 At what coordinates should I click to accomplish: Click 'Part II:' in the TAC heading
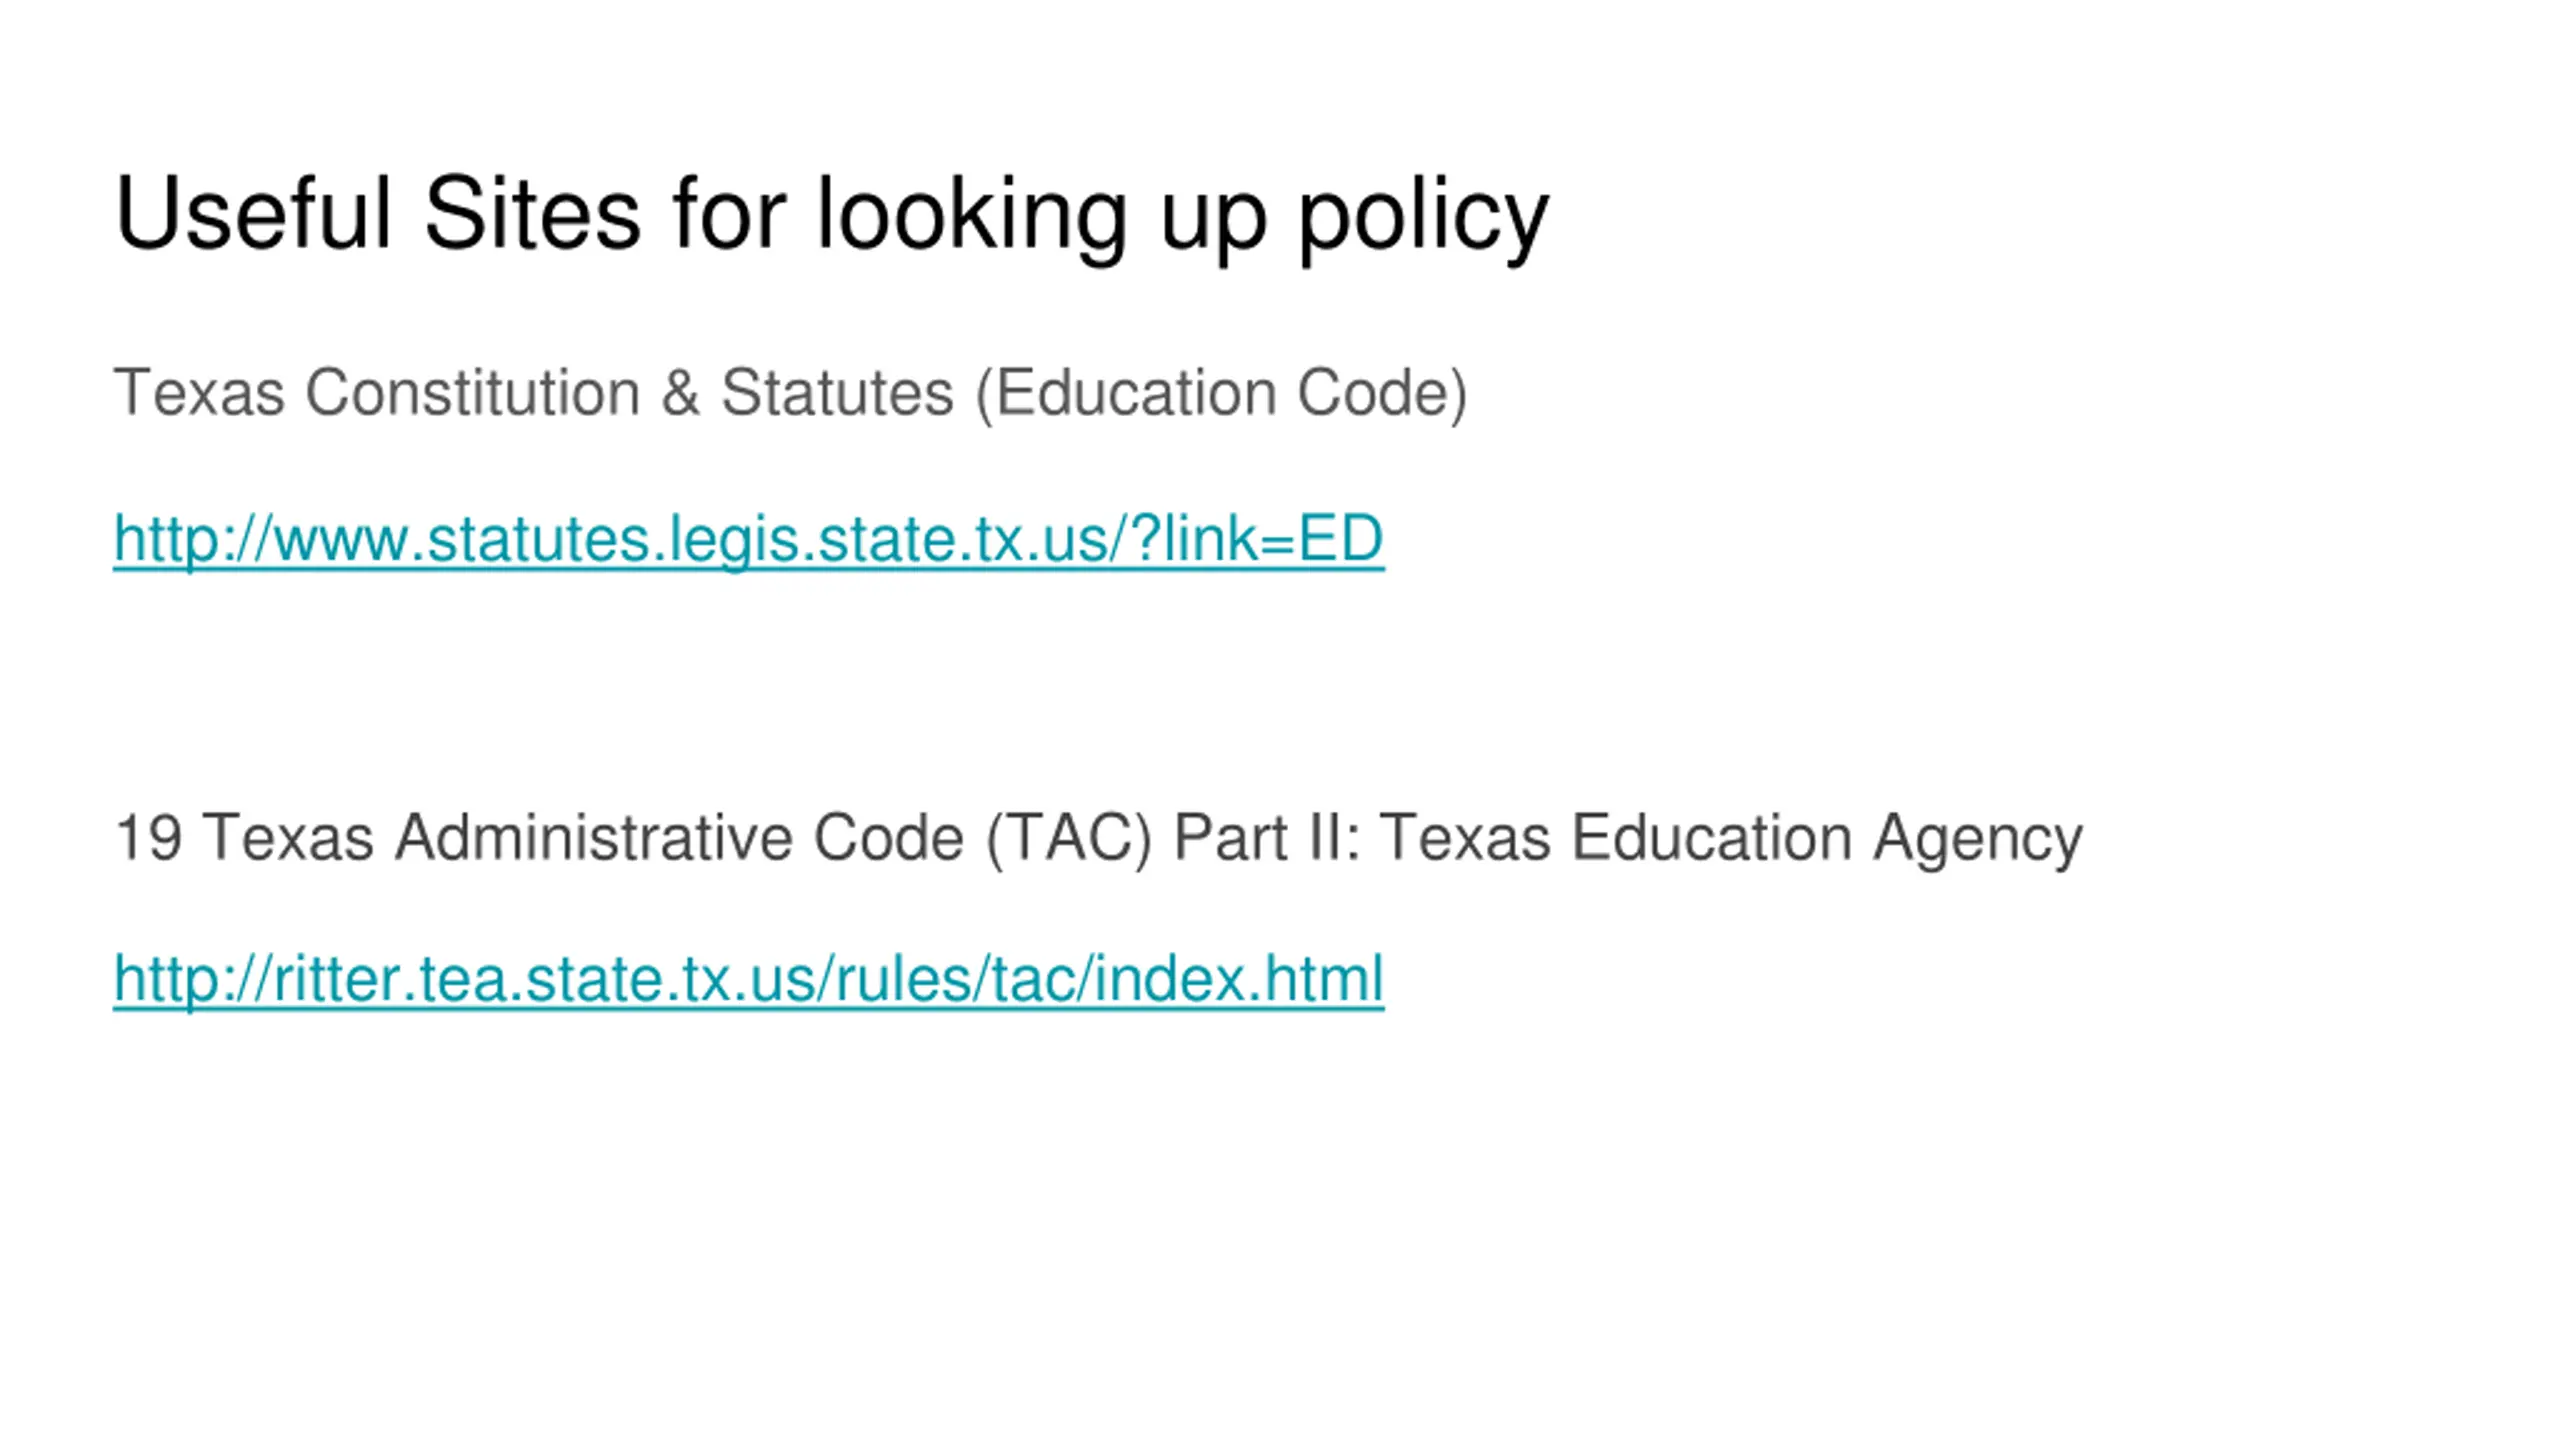click(x=1267, y=838)
